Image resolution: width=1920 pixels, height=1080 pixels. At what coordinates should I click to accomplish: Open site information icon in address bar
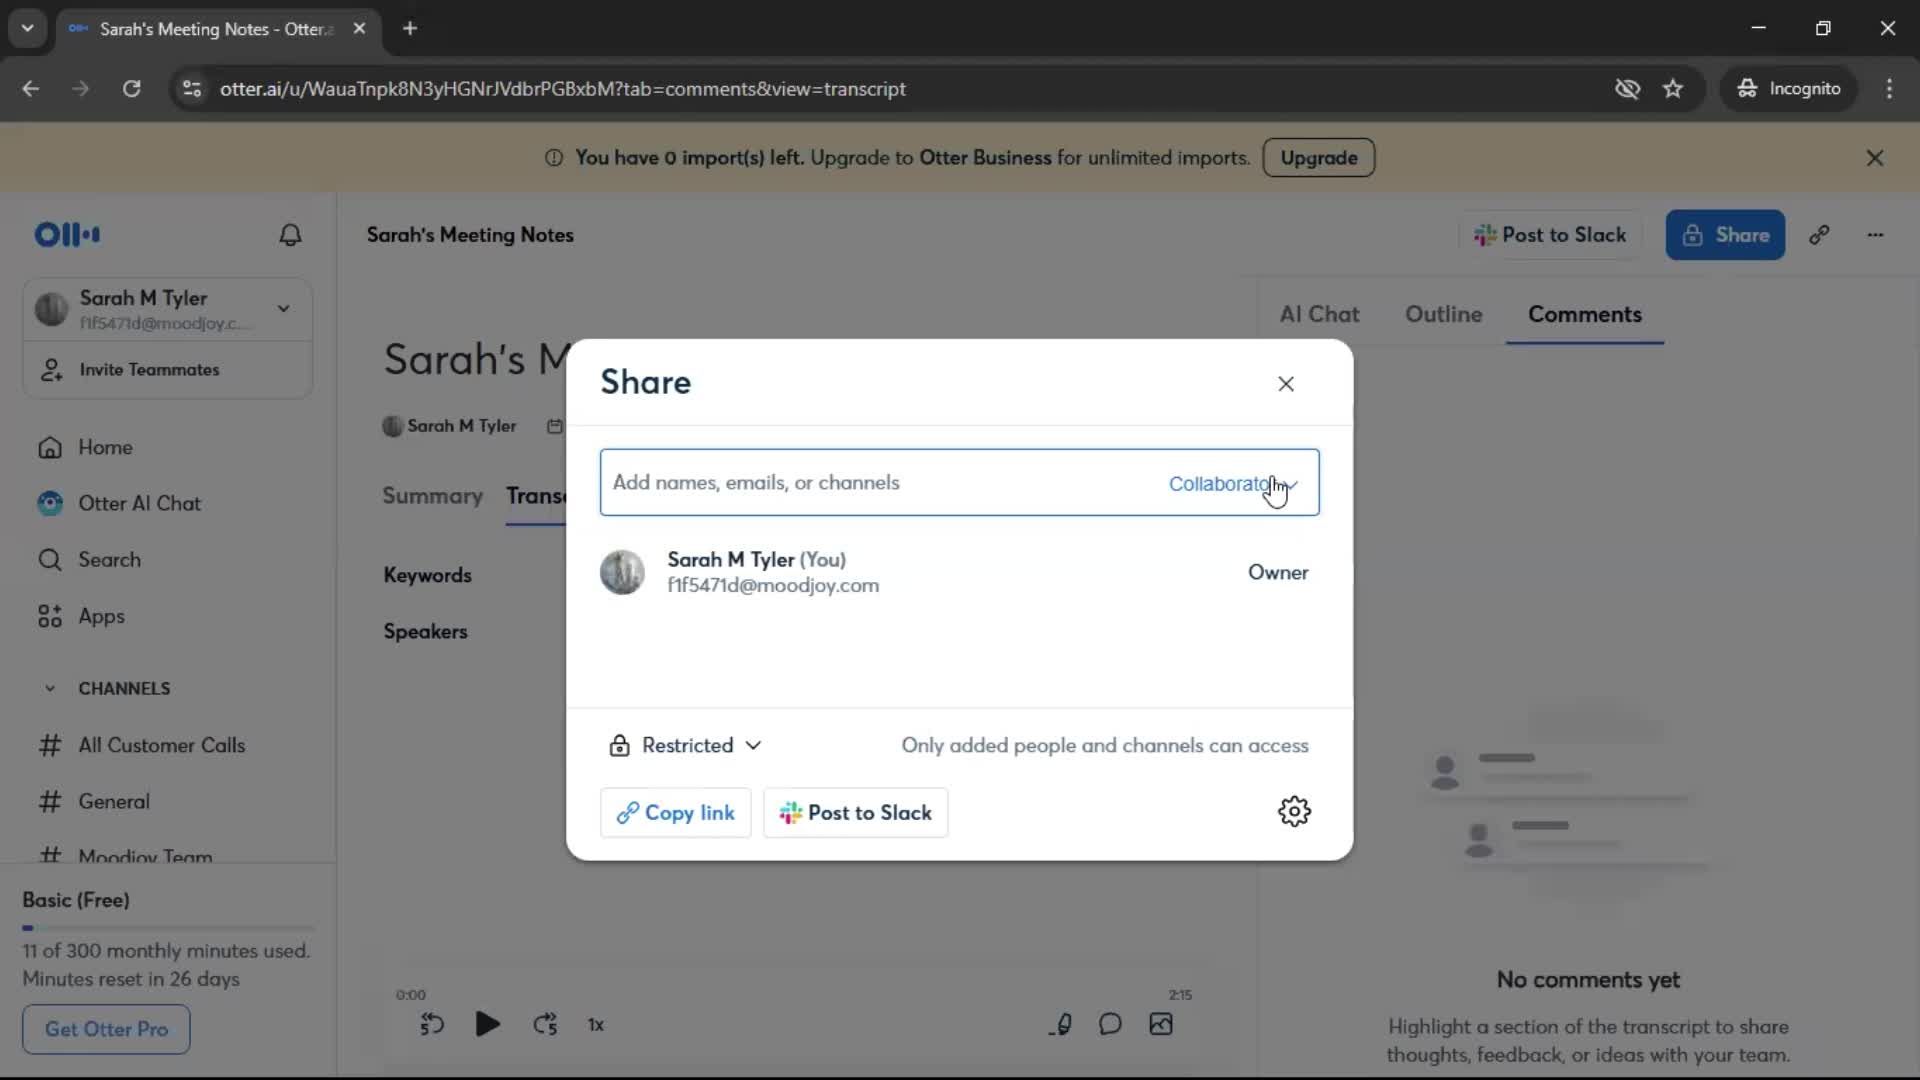pyautogui.click(x=191, y=89)
